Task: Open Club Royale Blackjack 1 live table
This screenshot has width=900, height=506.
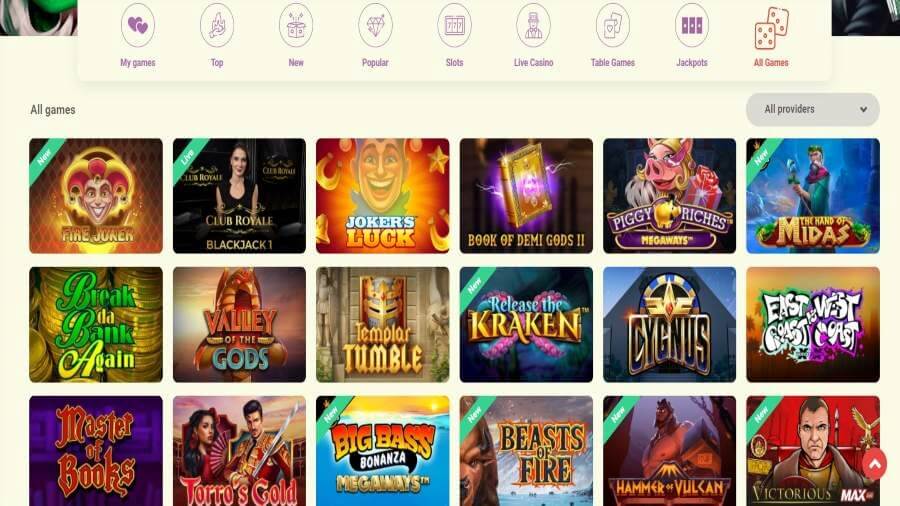Action: pos(239,196)
